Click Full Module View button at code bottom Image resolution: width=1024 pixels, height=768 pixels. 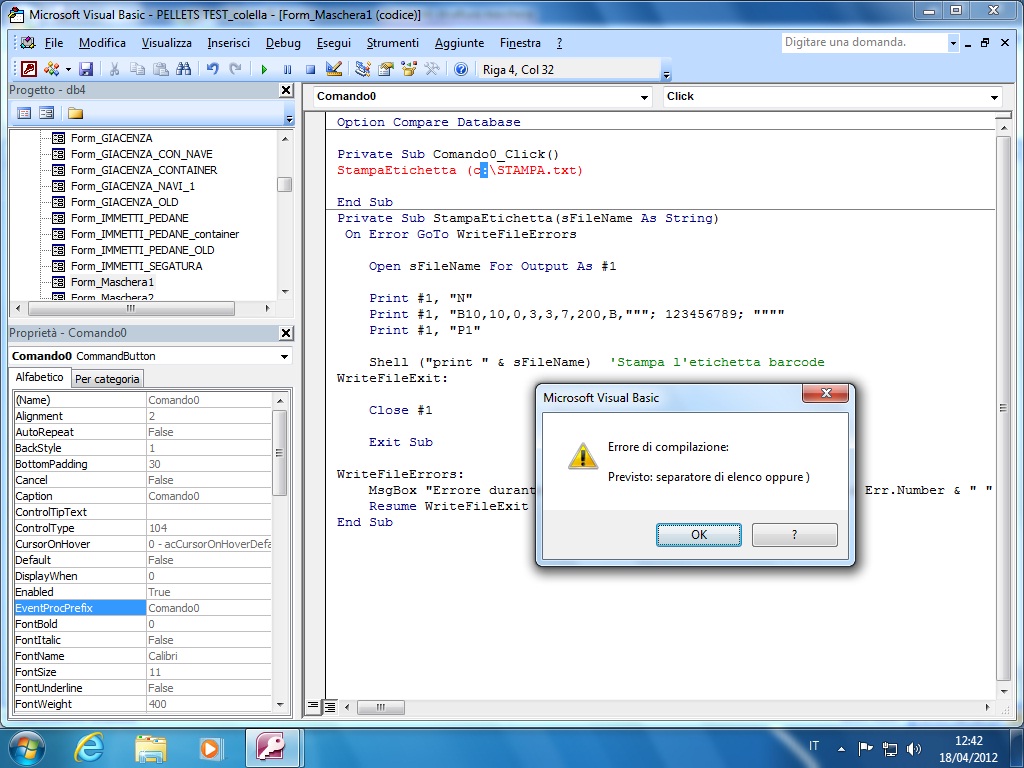pyautogui.click(x=330, y=706)
